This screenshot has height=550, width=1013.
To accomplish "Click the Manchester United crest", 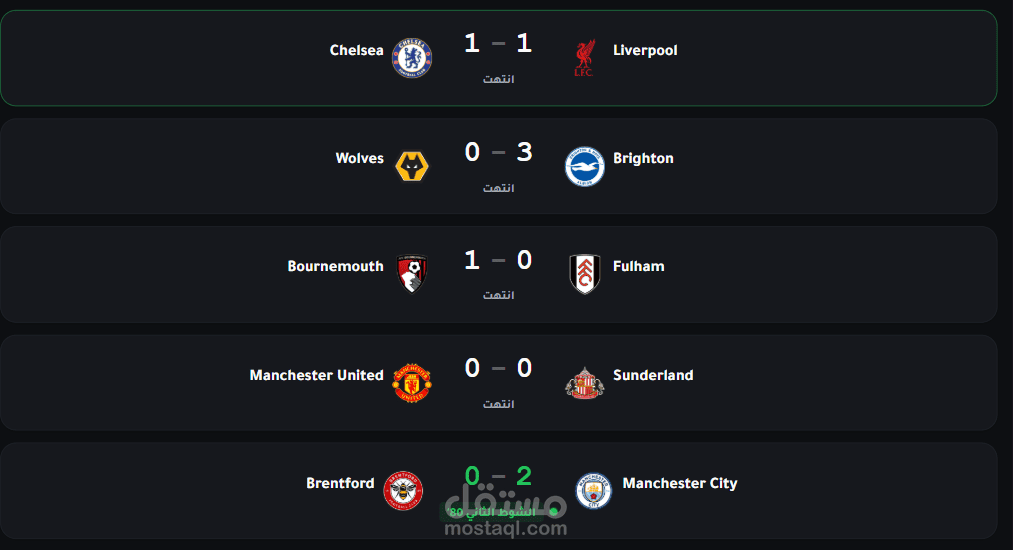I will pos(412,383).
